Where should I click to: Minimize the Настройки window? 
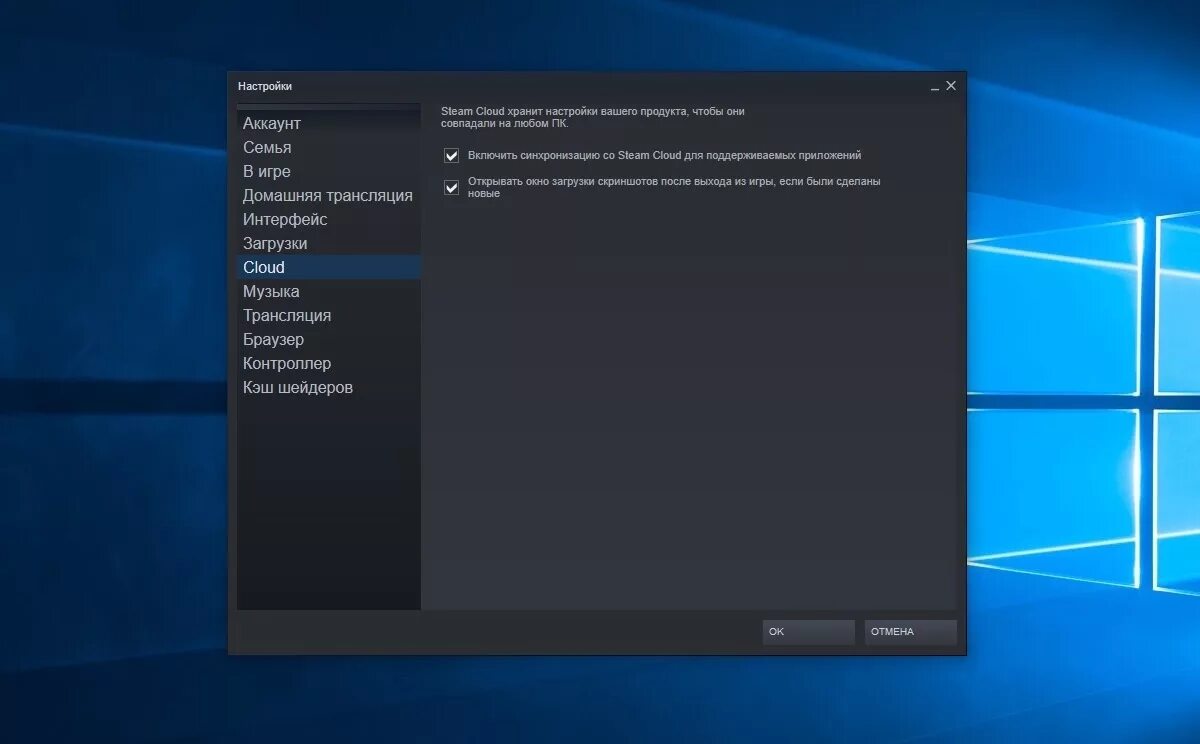pos(935,87)
